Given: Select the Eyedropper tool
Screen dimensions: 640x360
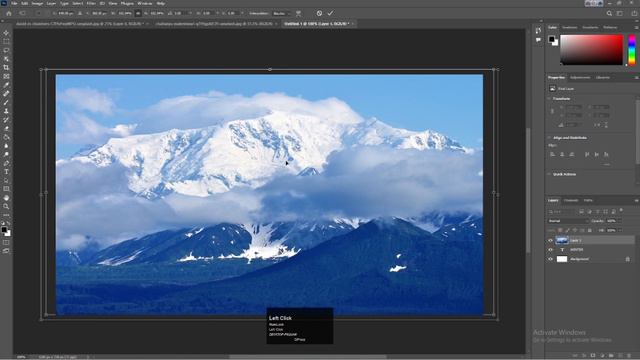Looking at the screenshot, I should point(6,85).
